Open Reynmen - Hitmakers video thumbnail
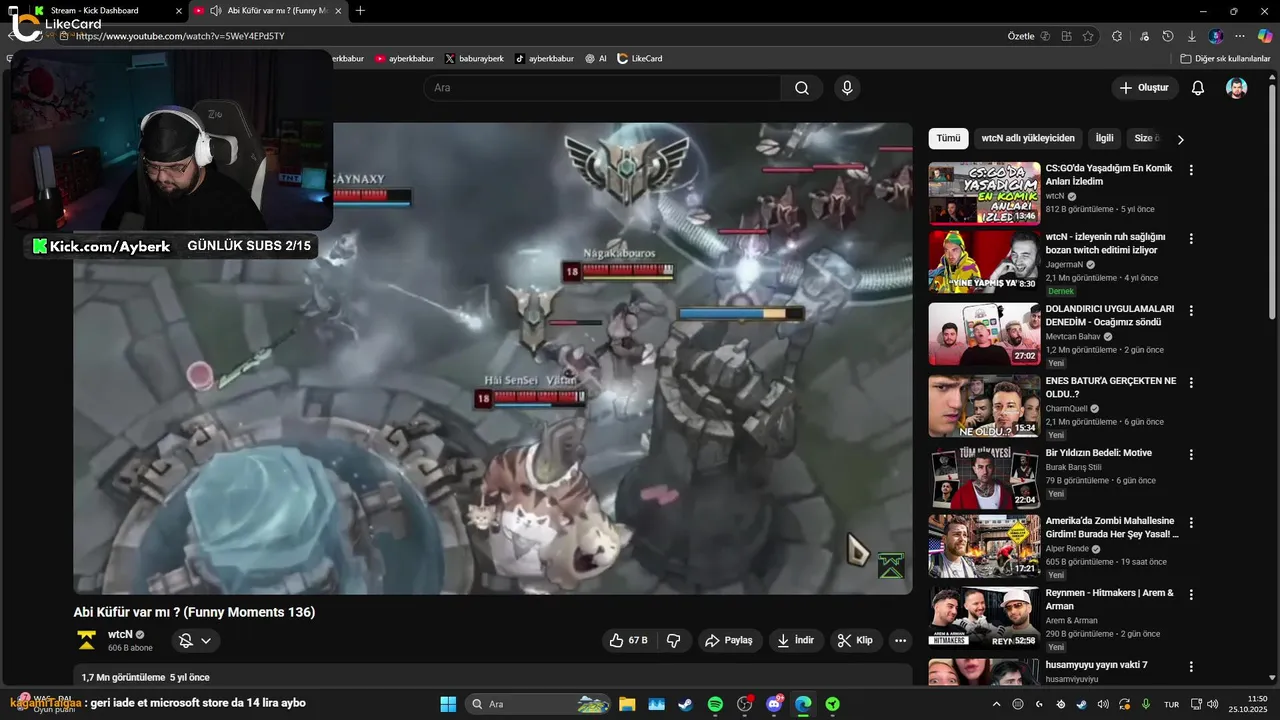This screenshot has height=720, width=1280. 985,618
